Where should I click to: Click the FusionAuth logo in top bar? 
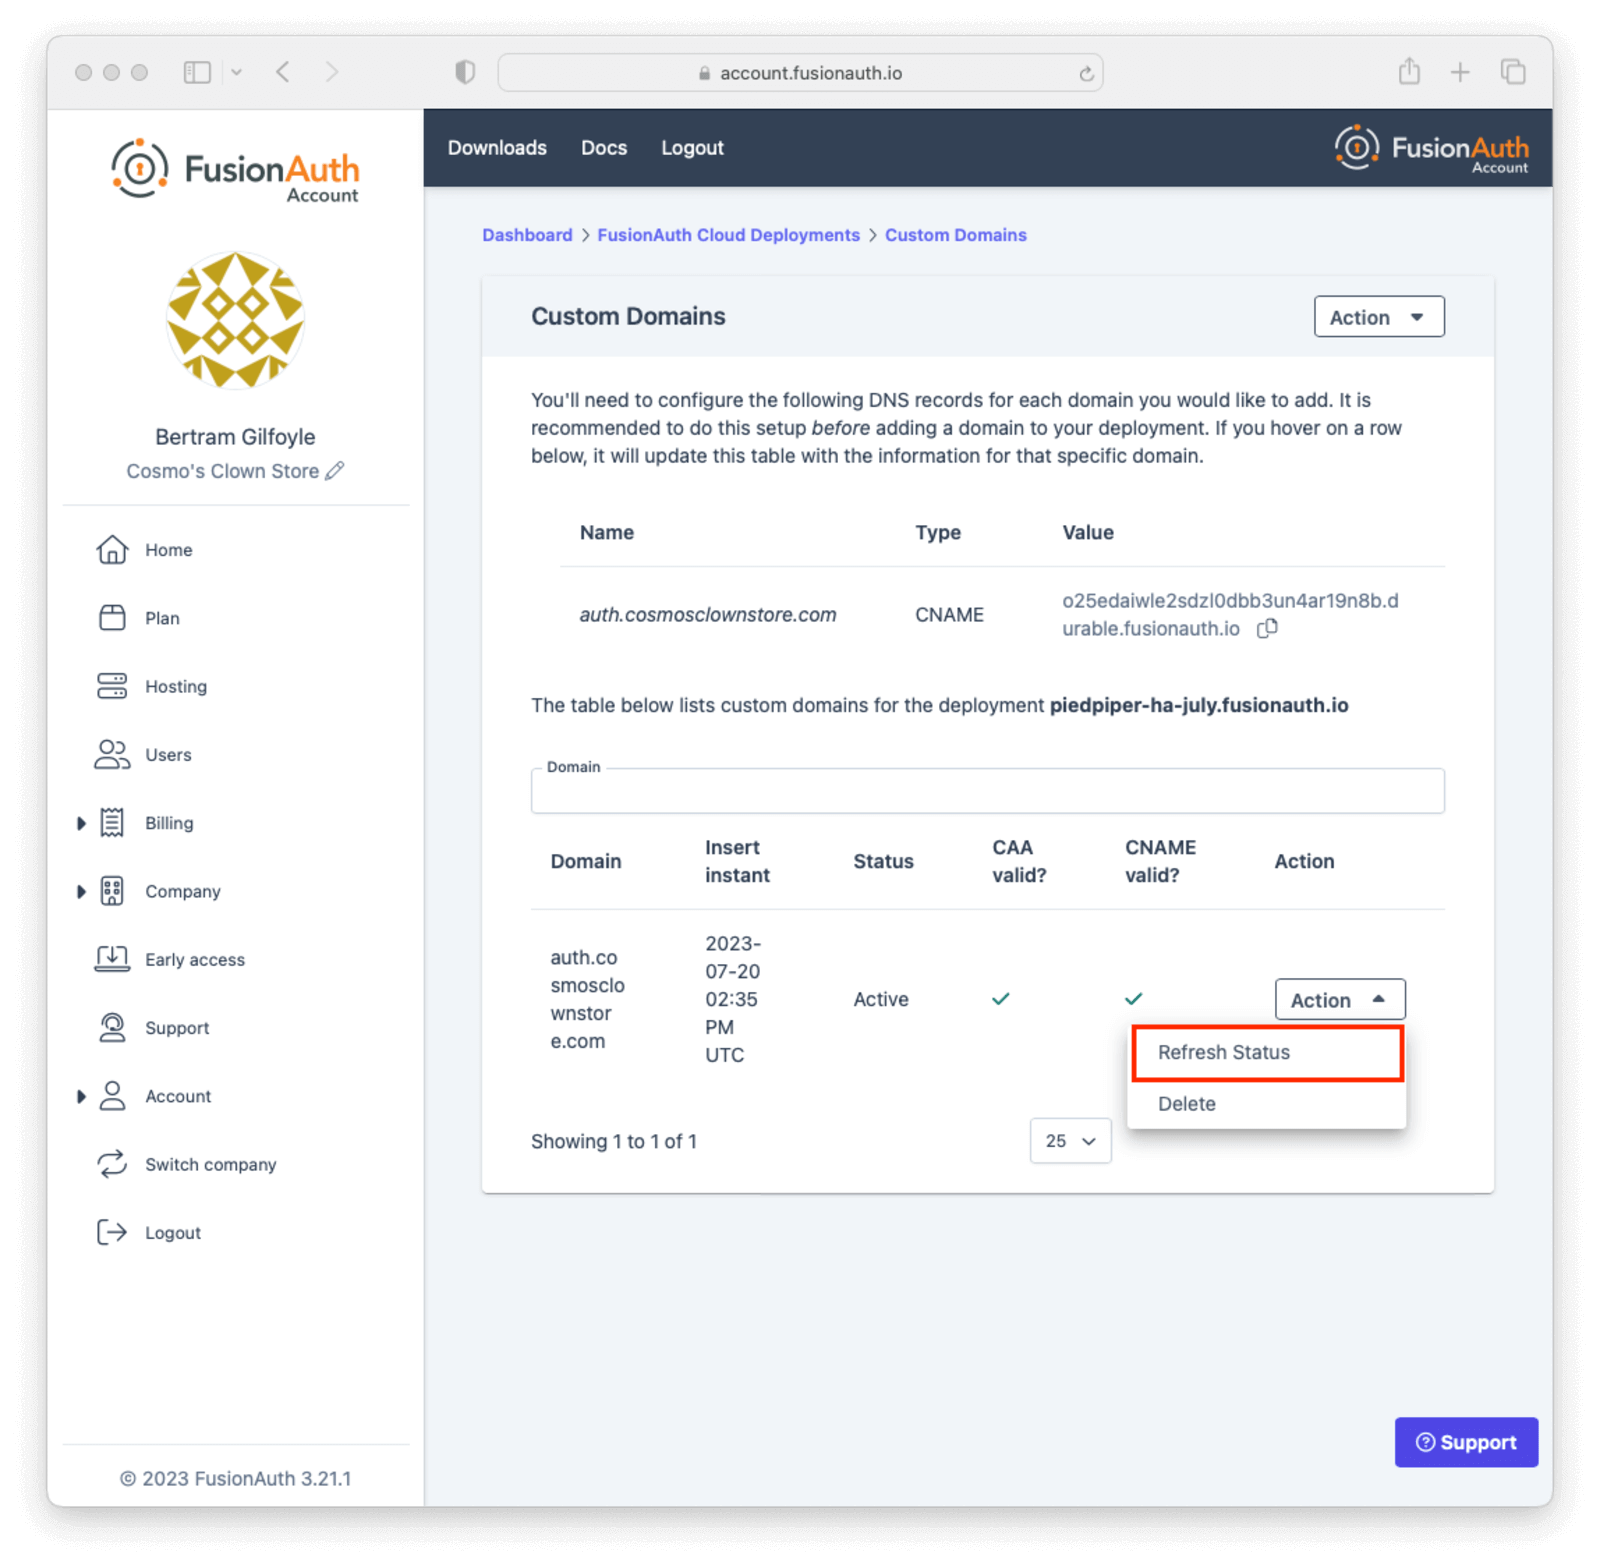point(1430,147)
